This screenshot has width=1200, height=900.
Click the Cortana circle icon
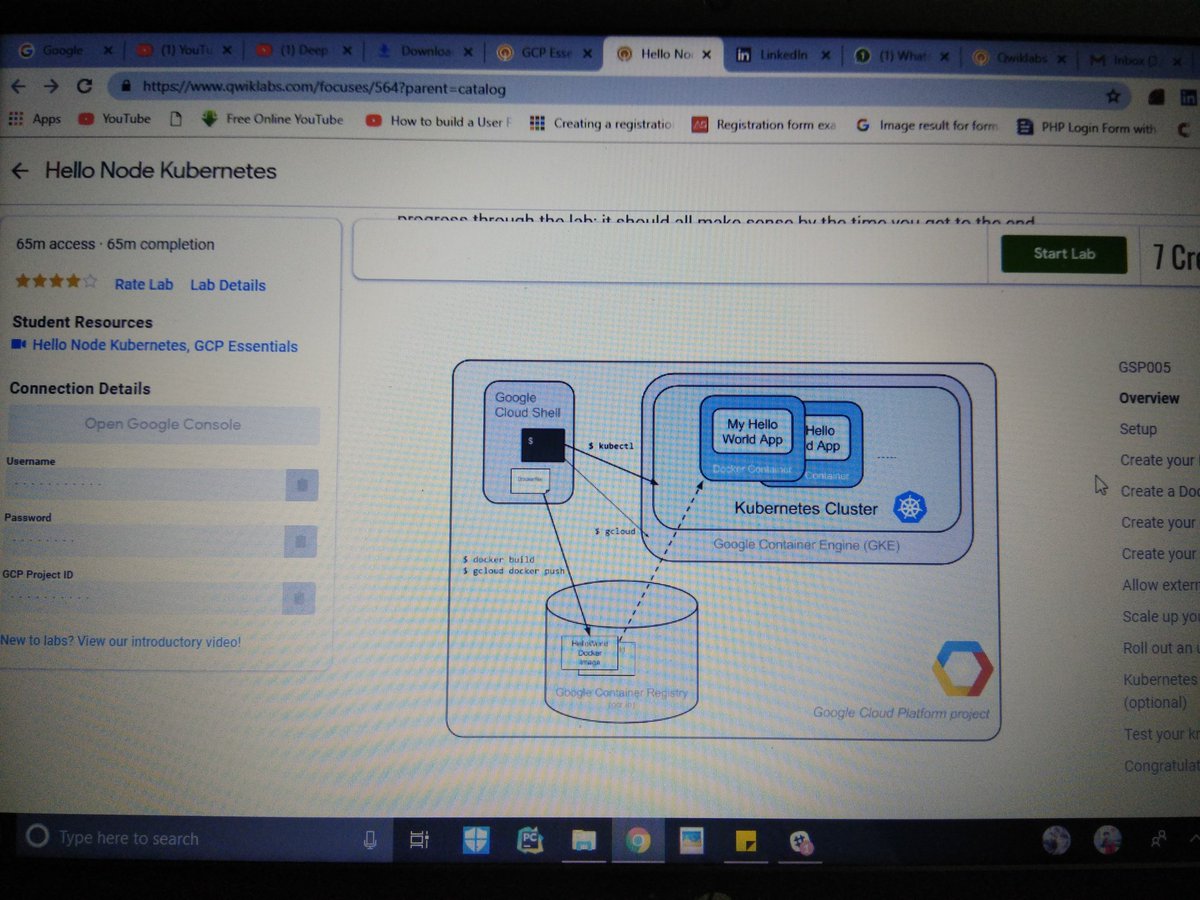(37, 836)
